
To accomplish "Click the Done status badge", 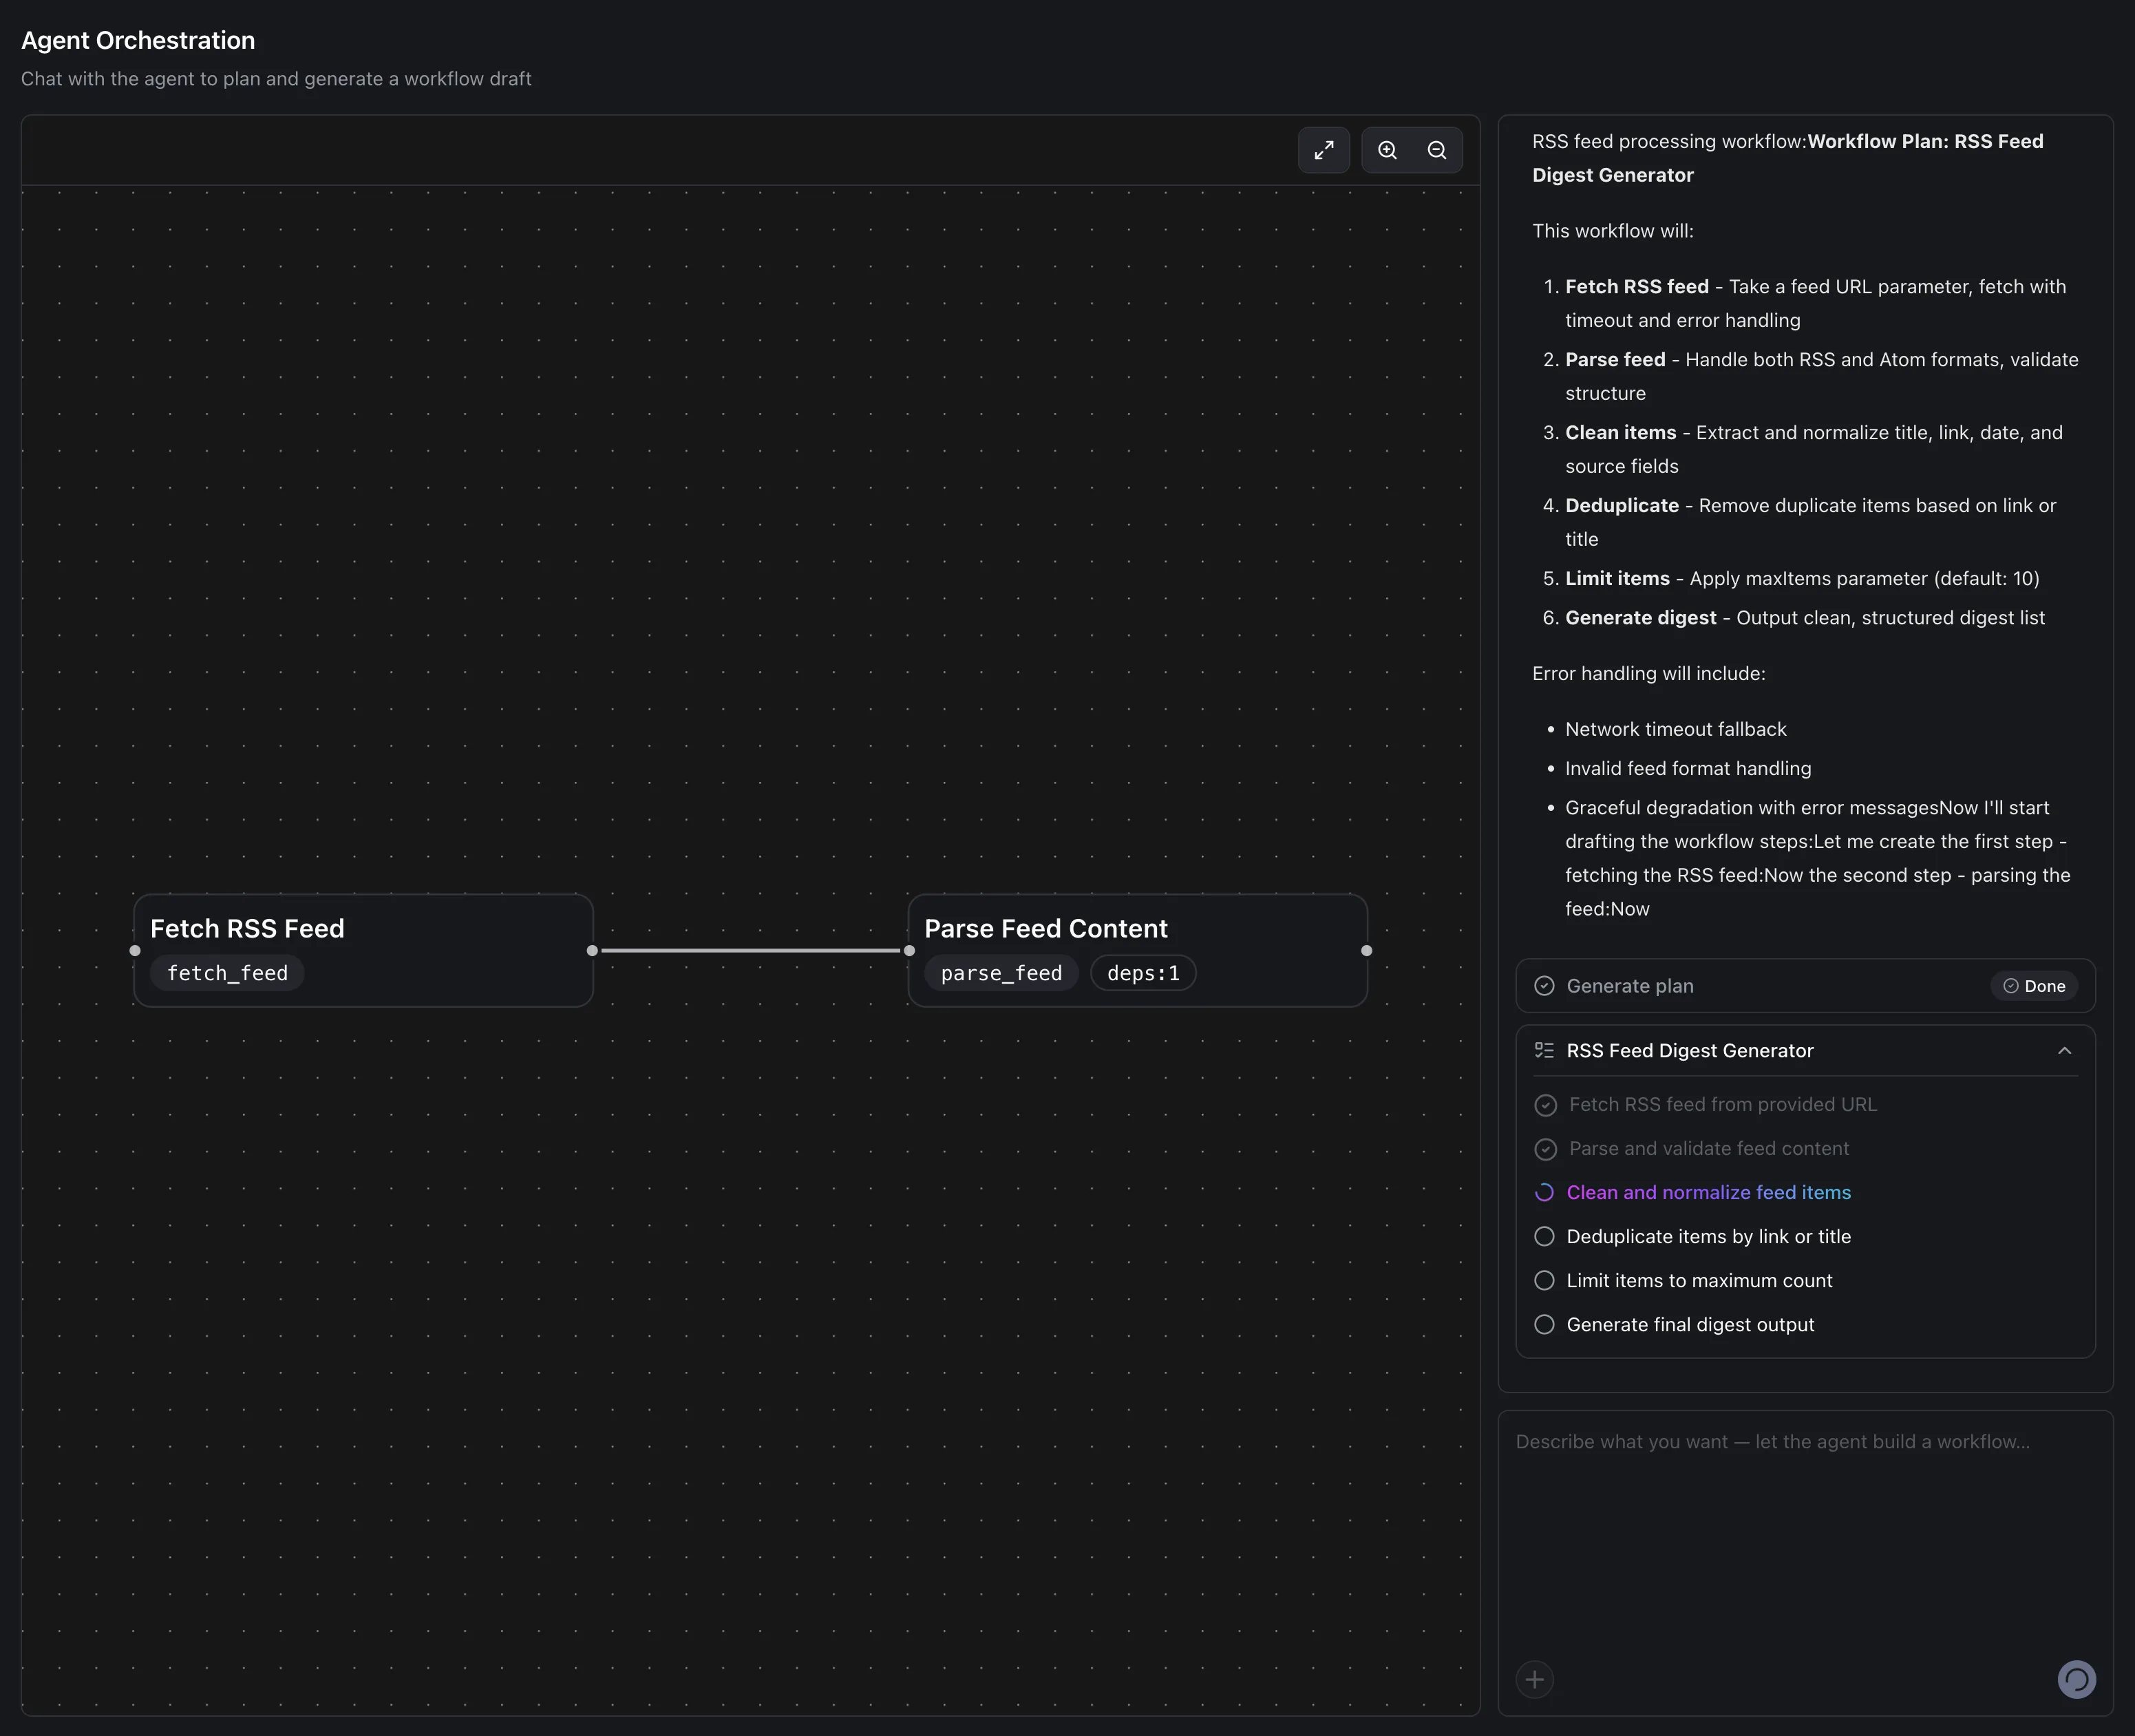I will pos(2034,986).
